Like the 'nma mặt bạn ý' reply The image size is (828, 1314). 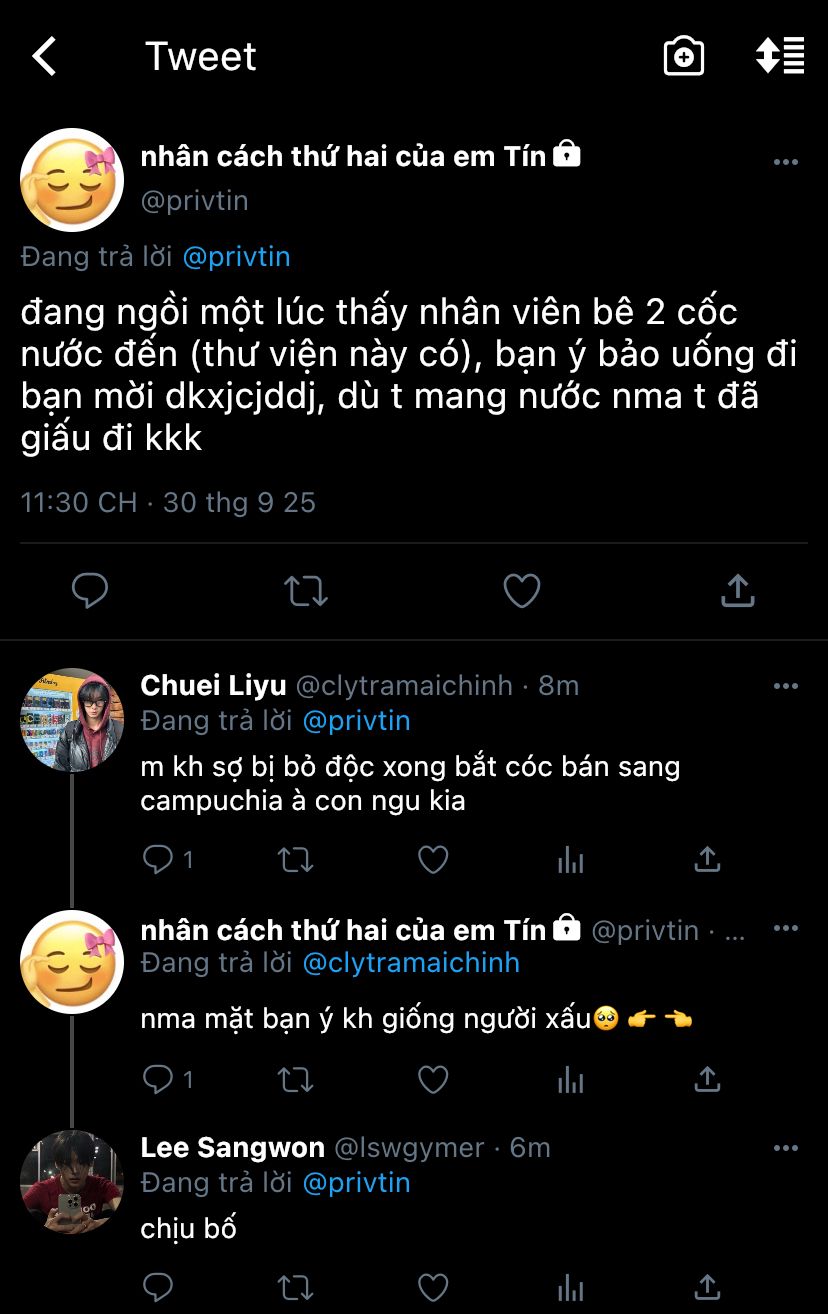(x=432, y=1079)
